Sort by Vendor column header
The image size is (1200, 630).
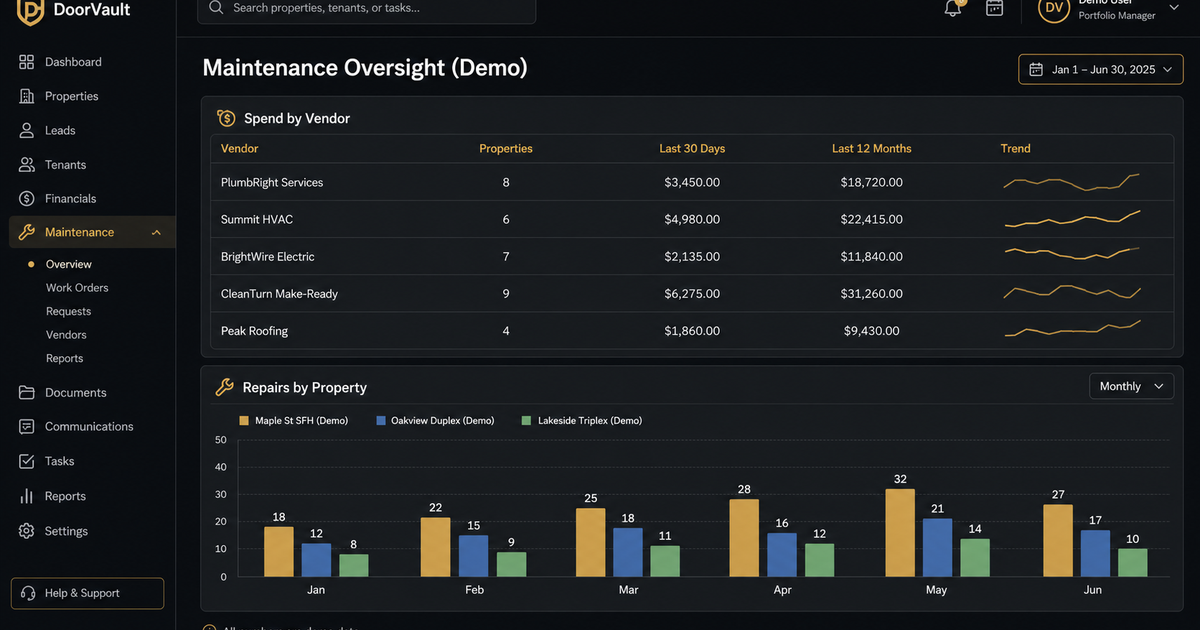(x=239, y=148)
